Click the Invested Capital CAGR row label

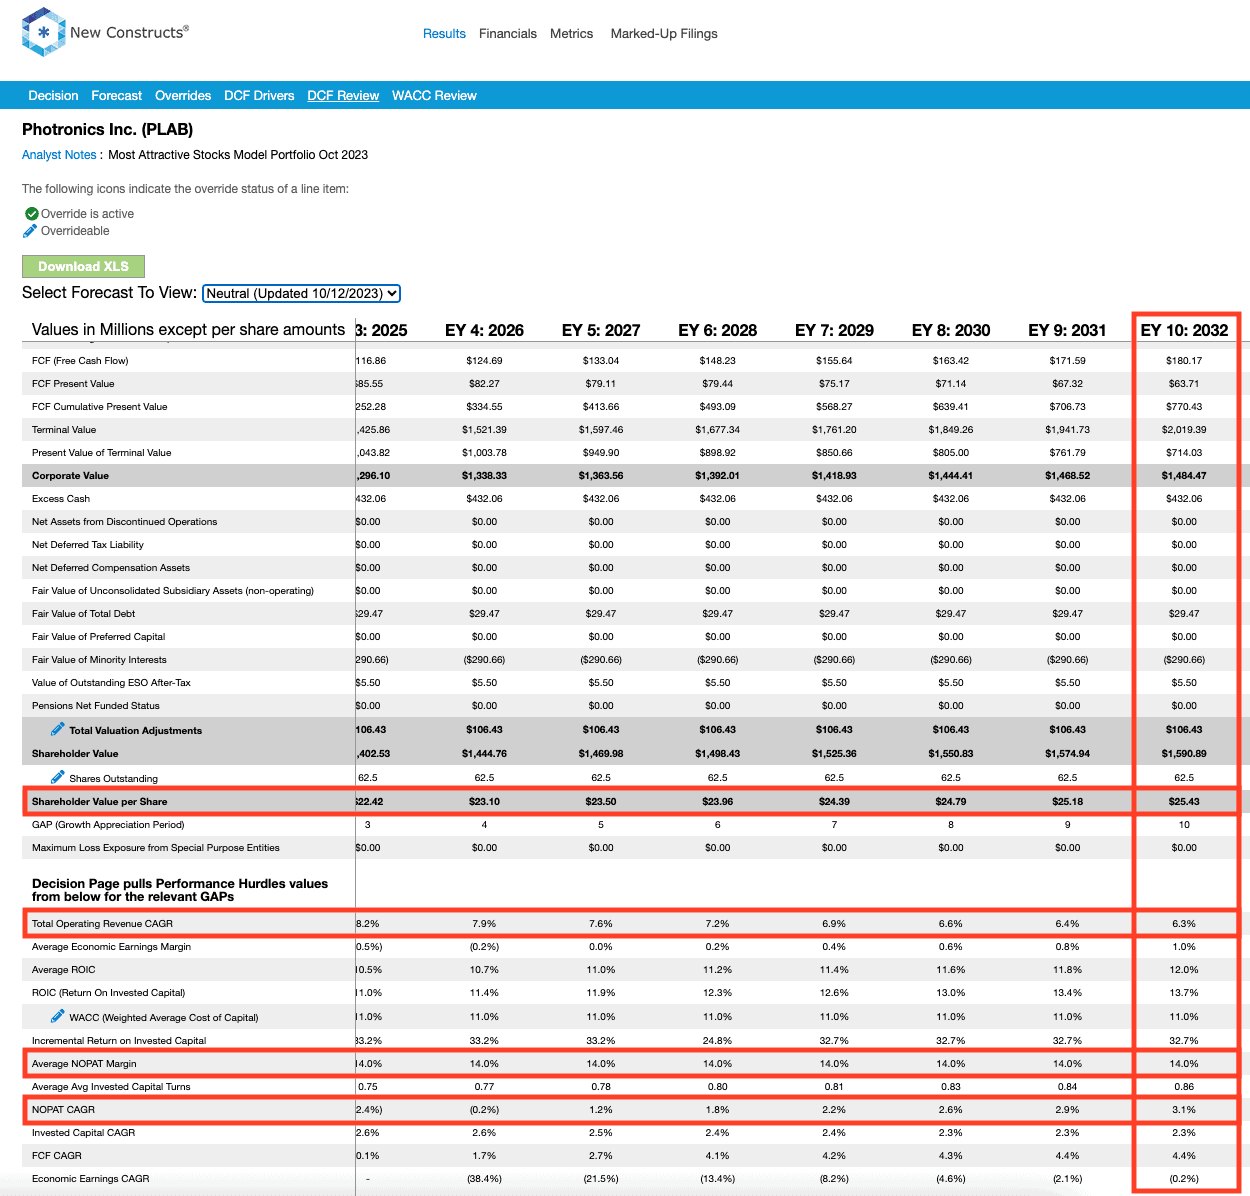(x=83, y=1133)
